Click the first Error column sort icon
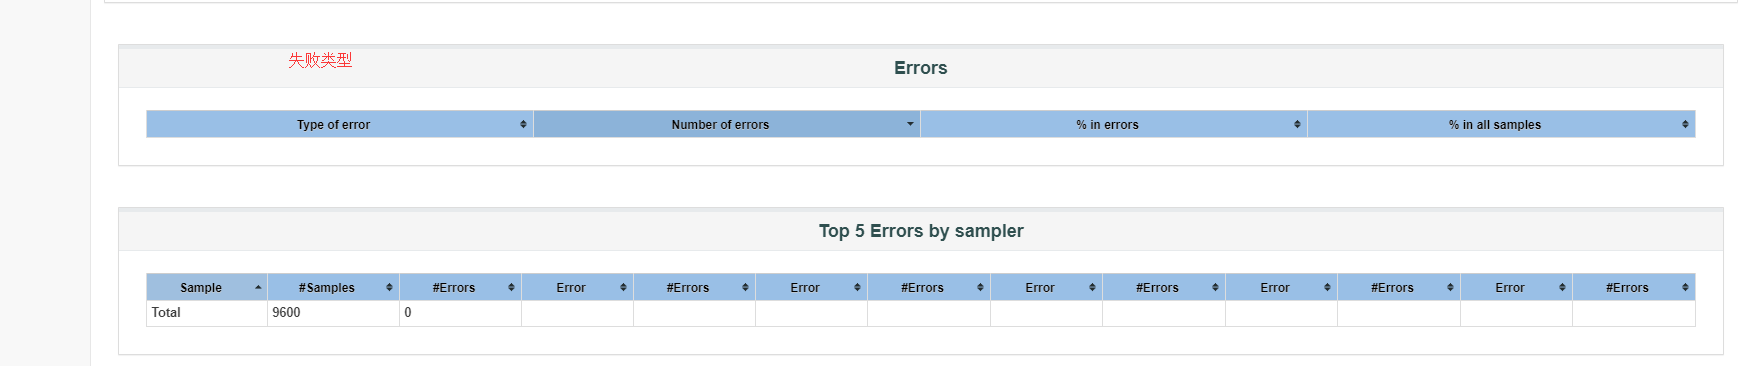The image size is (1739, 366). (623, 287)
